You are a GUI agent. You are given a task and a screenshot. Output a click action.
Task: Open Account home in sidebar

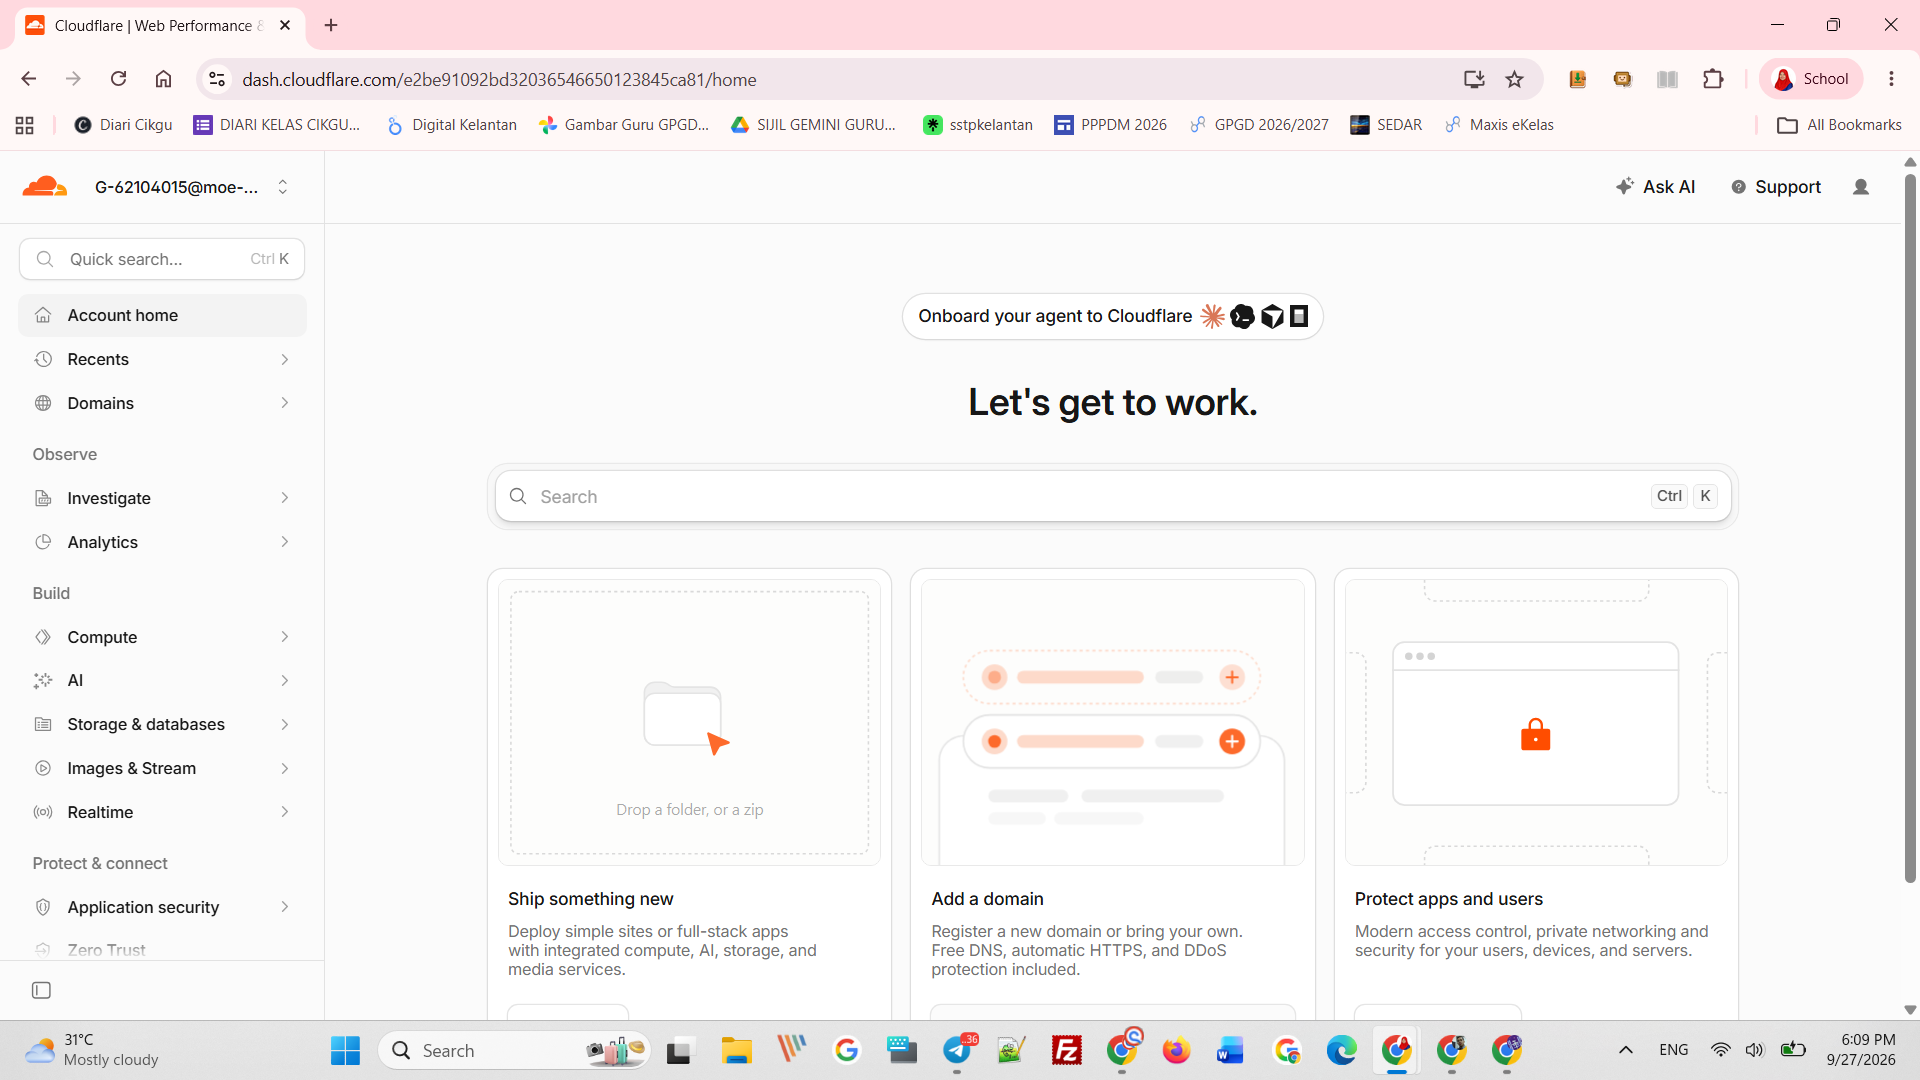coord(162,315)
